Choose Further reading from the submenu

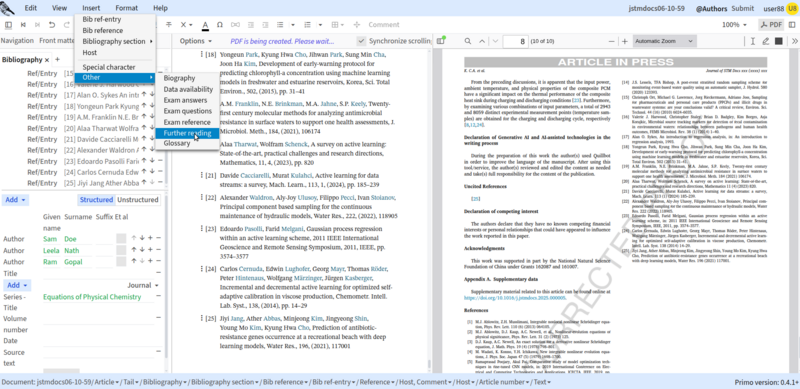pyautogui.click(x=187, y=133)
